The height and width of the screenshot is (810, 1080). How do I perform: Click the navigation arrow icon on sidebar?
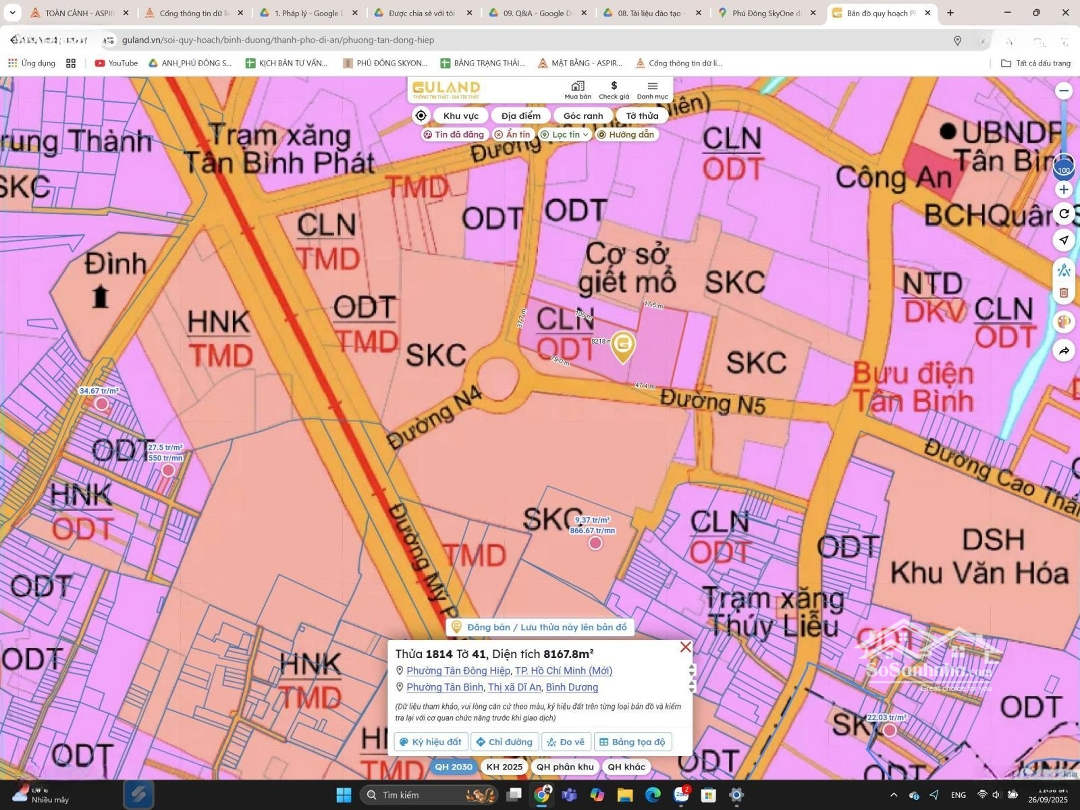click(x=1063, y=240)
